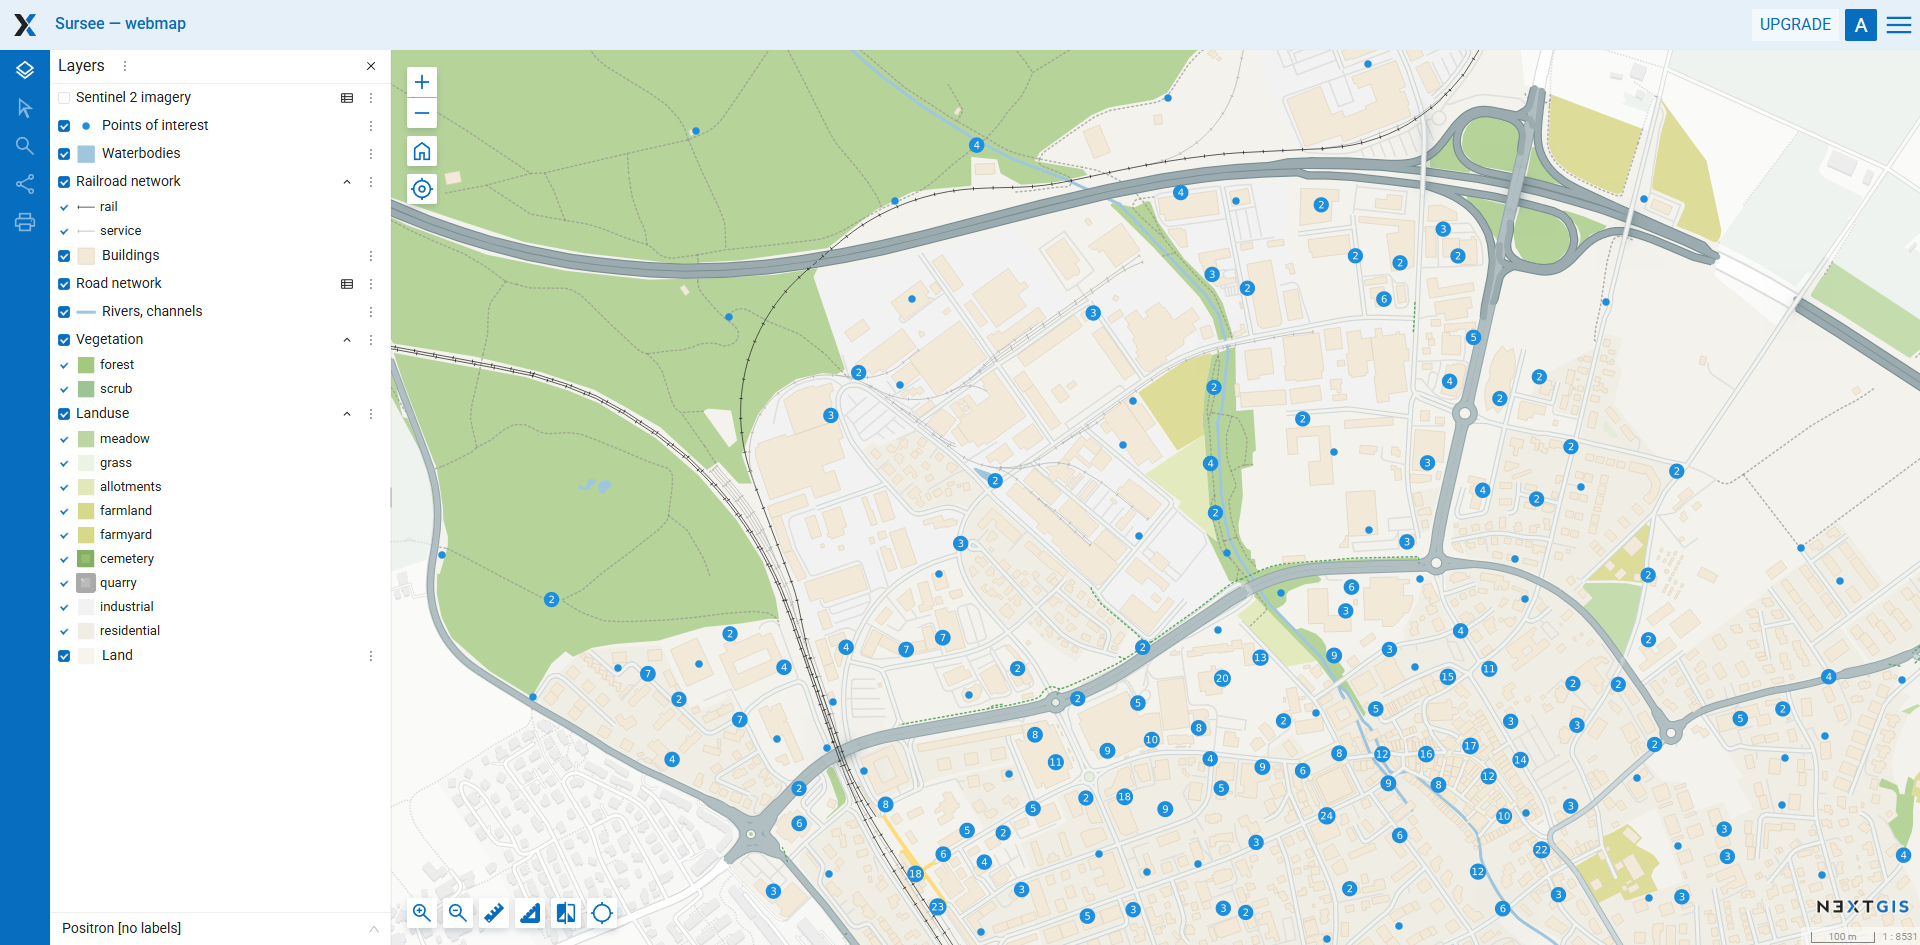Viewport: 1920px width, 945px height.
Task: Open options menu for Points of interest
Action: click(371, 126)
